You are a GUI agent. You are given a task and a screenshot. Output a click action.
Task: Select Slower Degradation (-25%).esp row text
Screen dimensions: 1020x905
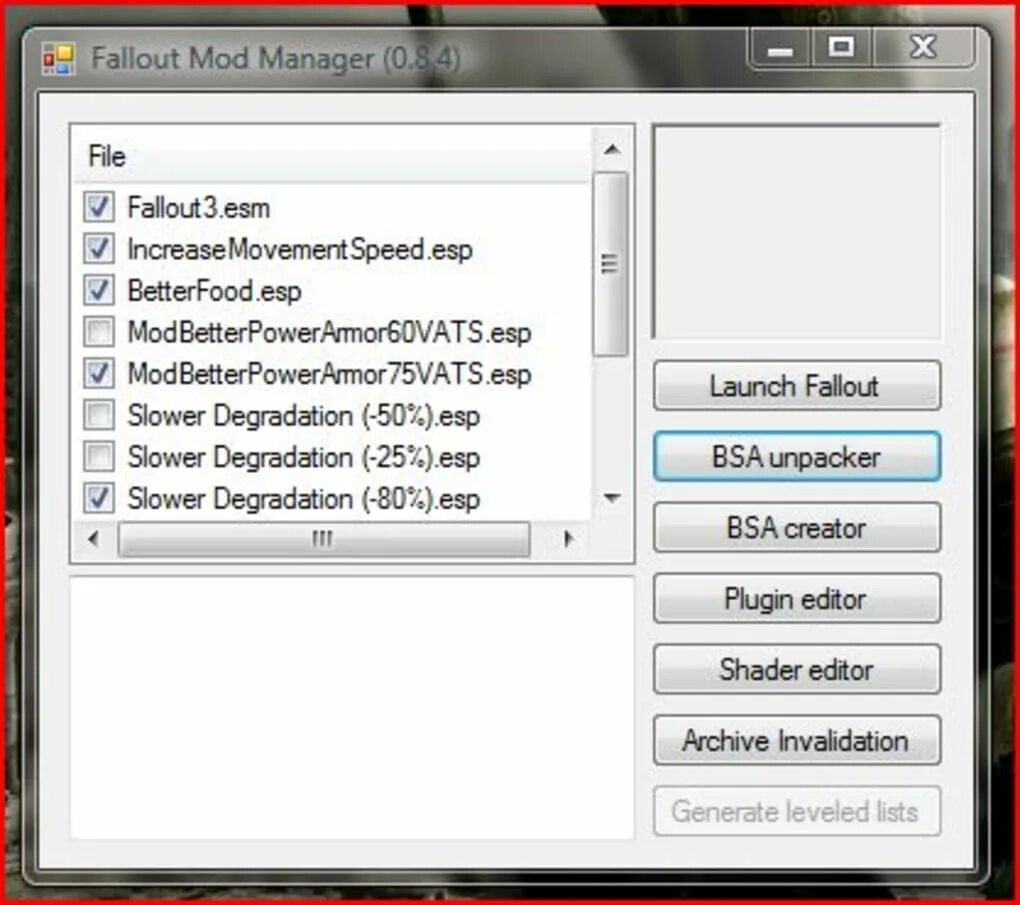pos(304,458)
